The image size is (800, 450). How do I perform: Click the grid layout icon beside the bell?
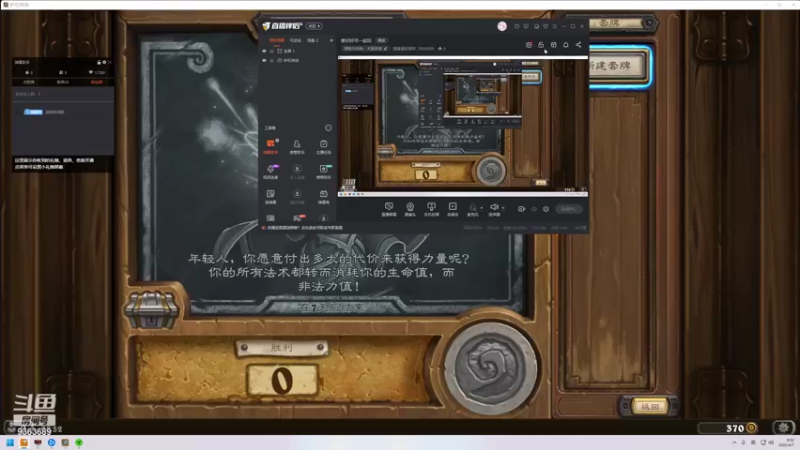[x=554, y=45]
